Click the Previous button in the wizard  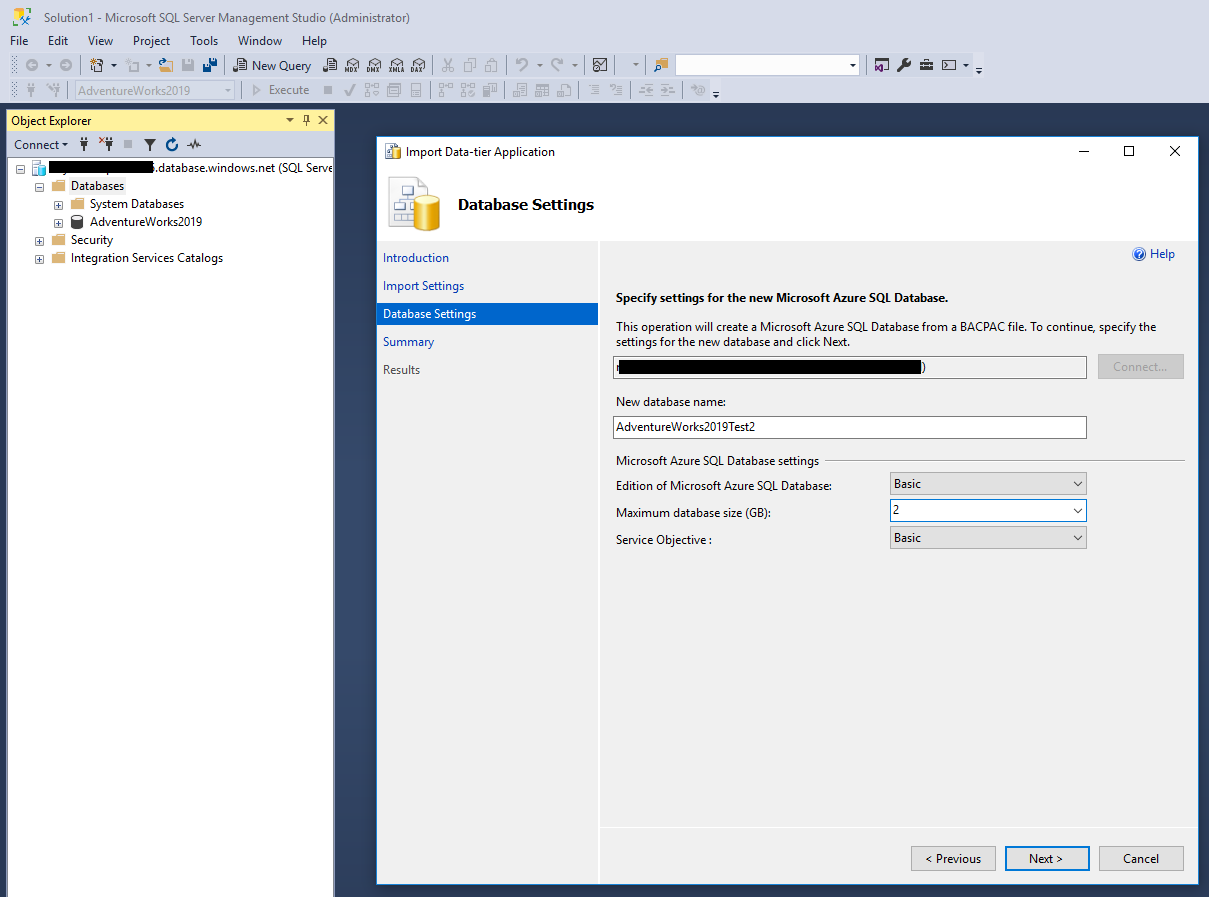(x=953, y=859)
